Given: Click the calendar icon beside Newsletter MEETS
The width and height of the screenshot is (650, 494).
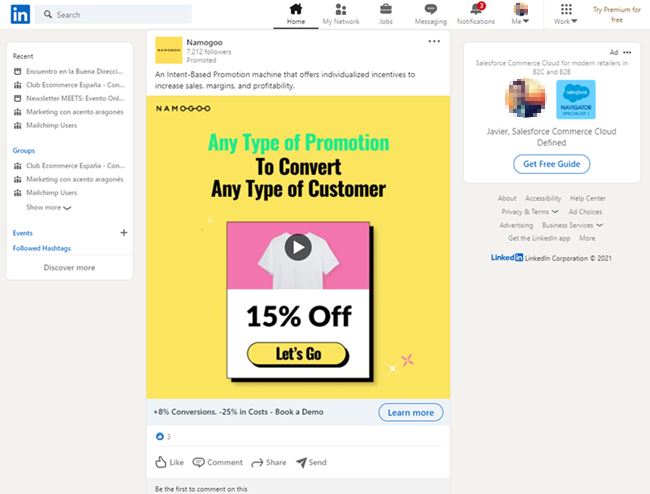Looking at the screenshot, I should [x=17, y=98].
